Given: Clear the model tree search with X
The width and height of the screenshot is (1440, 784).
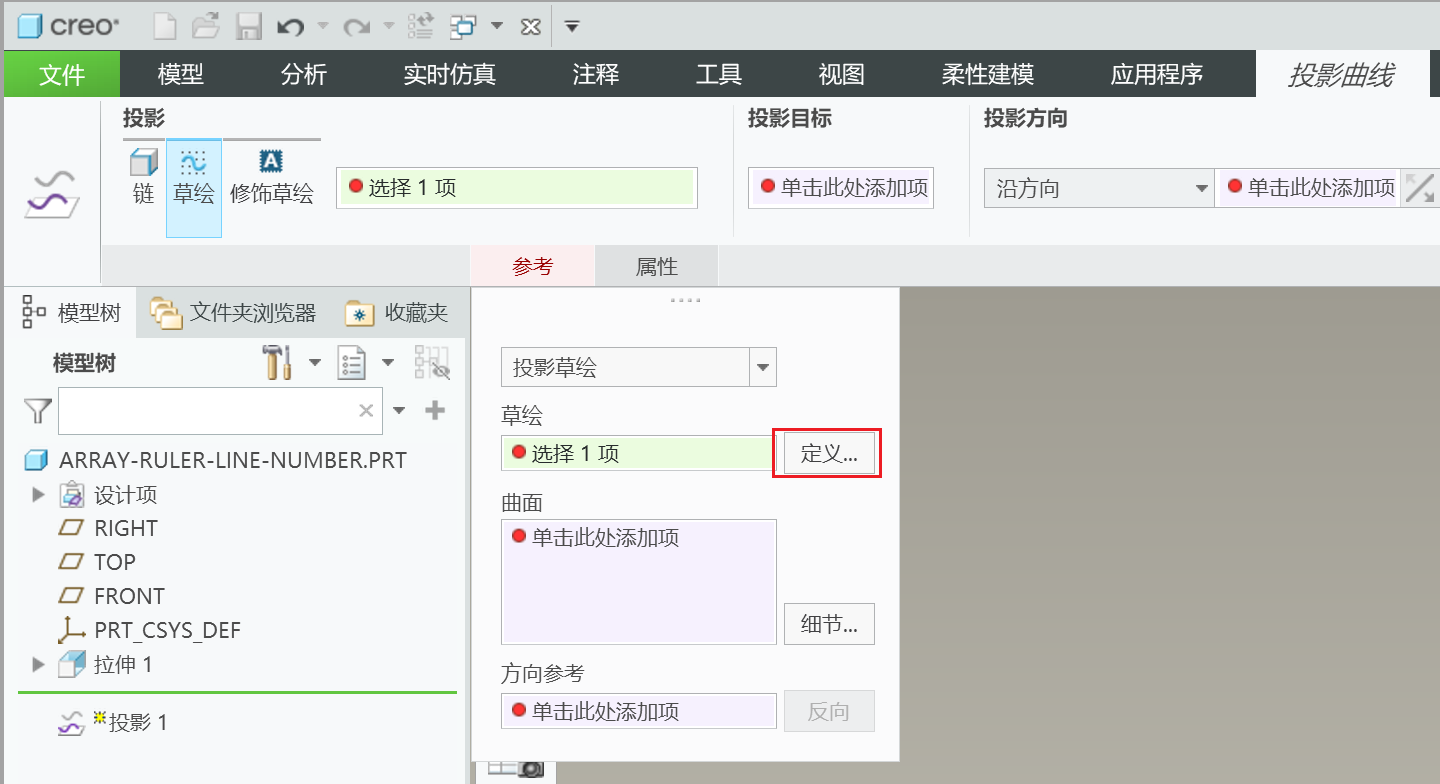Looking at the screenshot, I should (x=366, y=410).
